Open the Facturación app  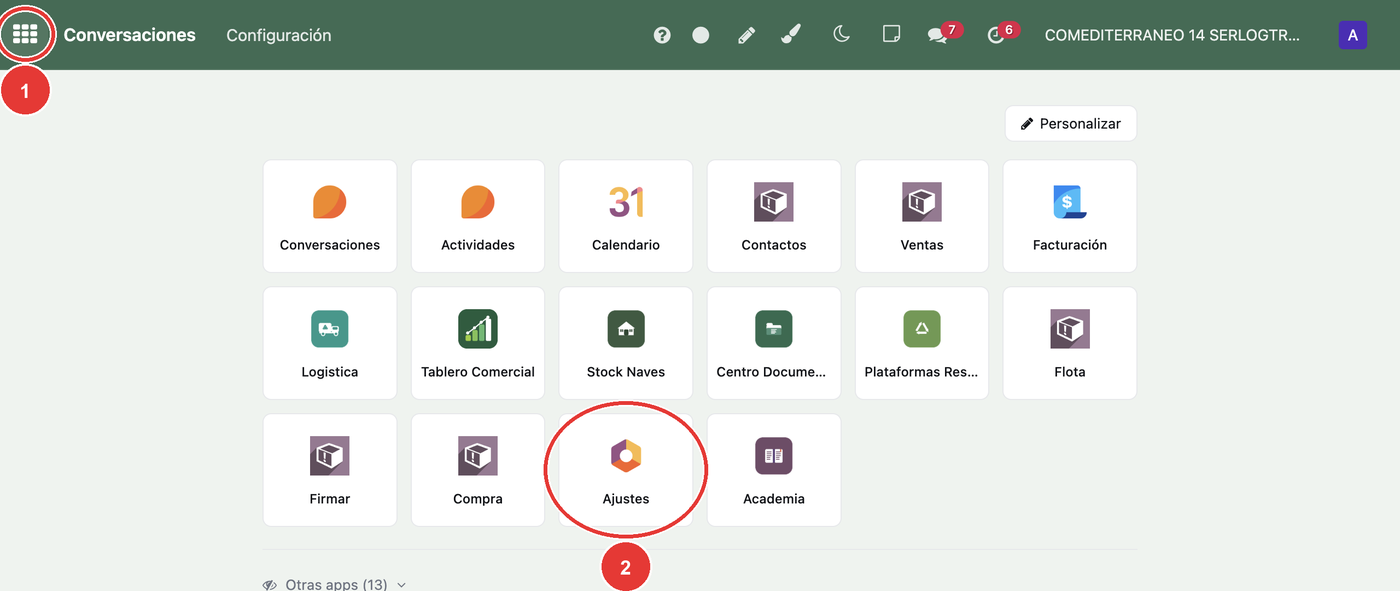click(1070, 216)
